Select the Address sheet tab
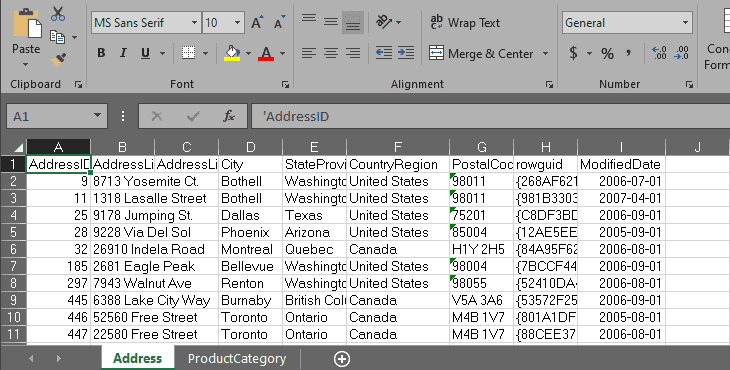 [x=137, y=358]
